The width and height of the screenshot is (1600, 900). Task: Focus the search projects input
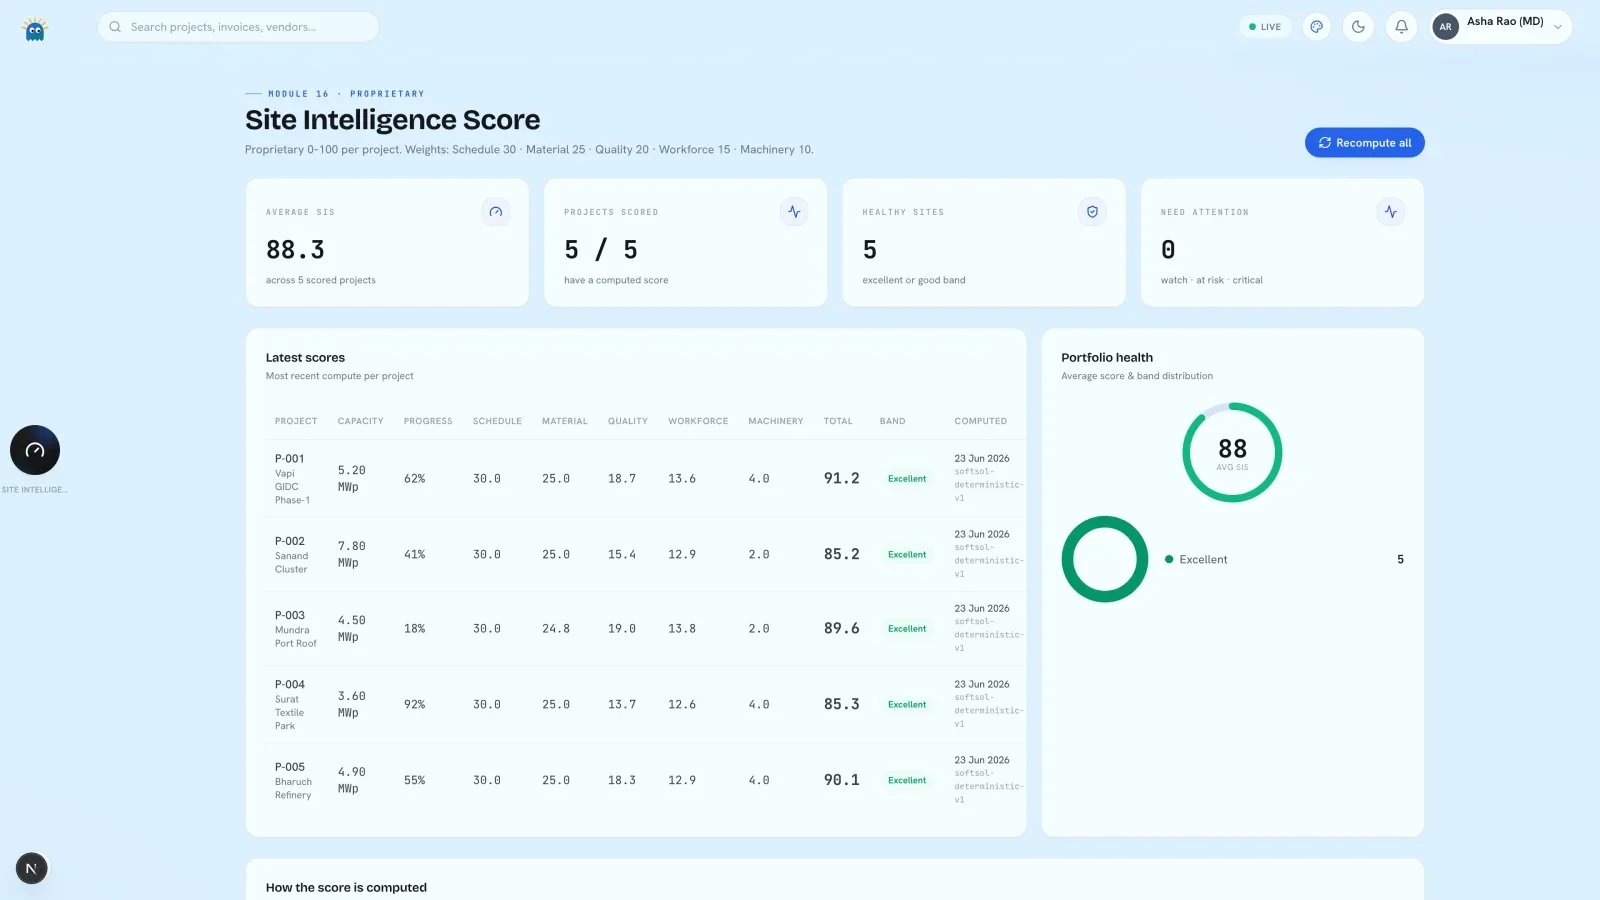pos(238,27)
